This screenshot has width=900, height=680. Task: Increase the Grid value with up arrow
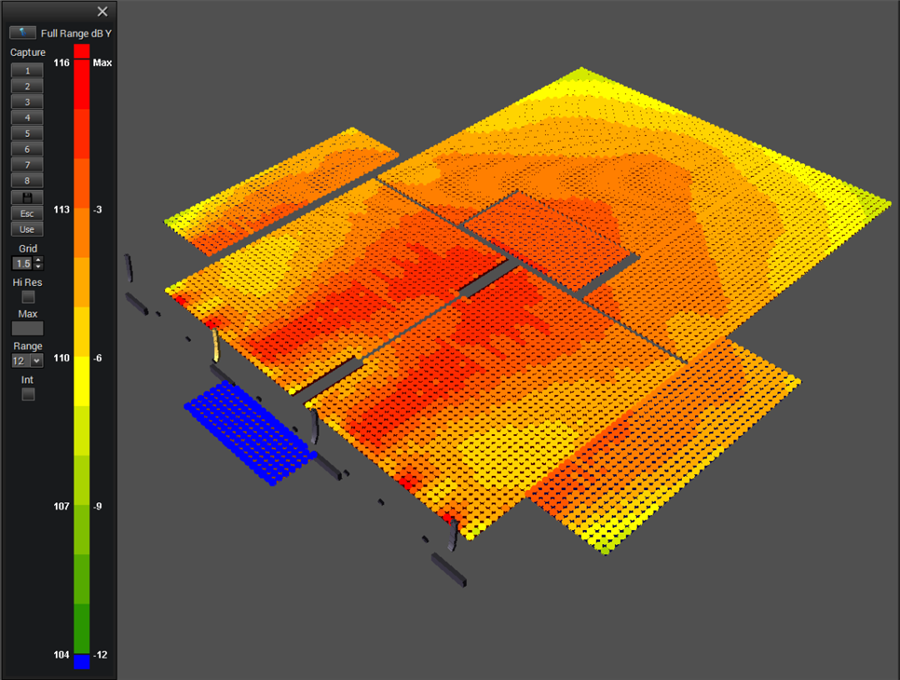[38, 260]
